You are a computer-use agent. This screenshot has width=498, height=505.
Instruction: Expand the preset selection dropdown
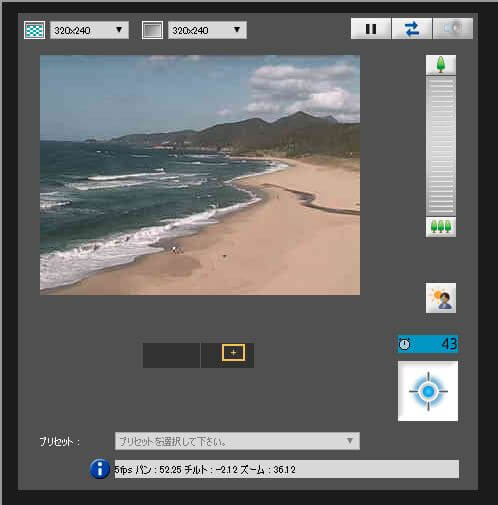click(x=237, y=441)
